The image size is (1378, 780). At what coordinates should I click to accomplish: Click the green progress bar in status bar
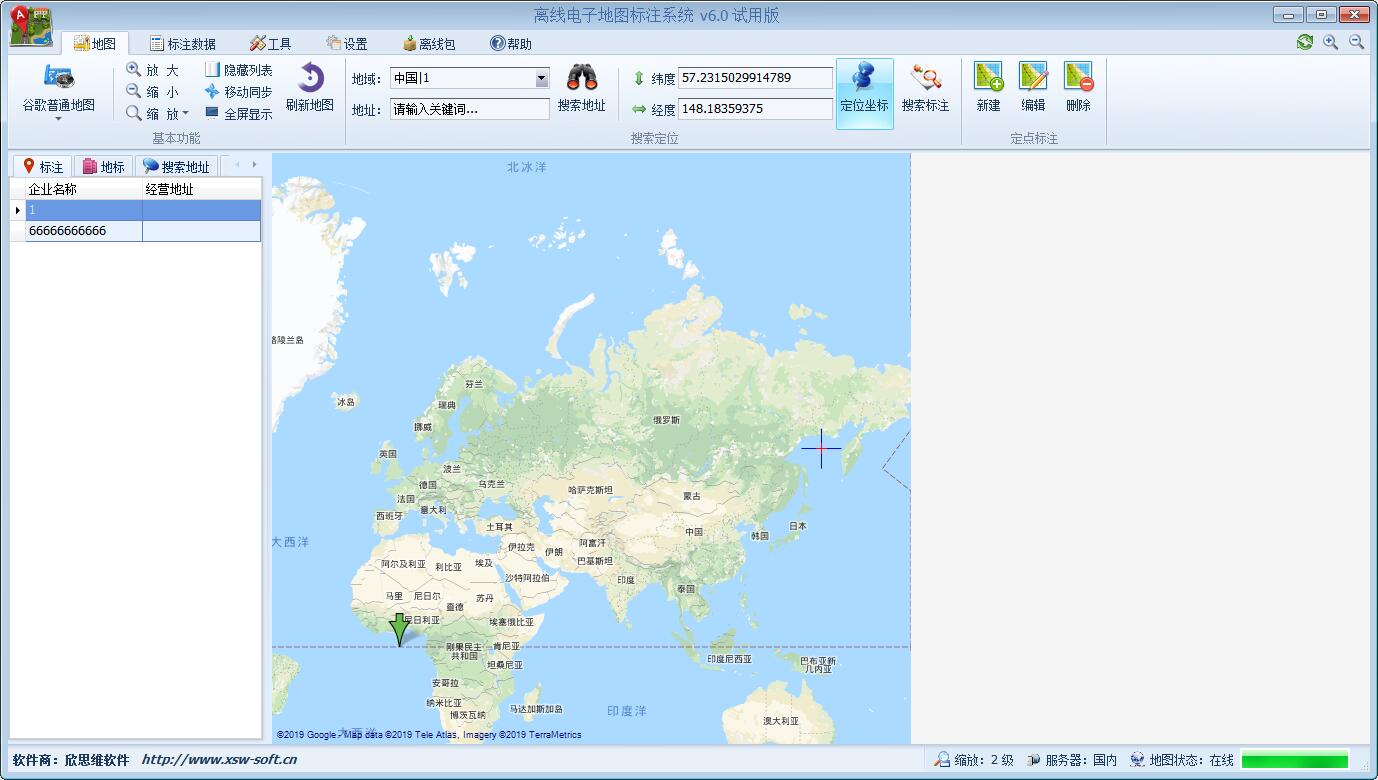click(1295, 760)
